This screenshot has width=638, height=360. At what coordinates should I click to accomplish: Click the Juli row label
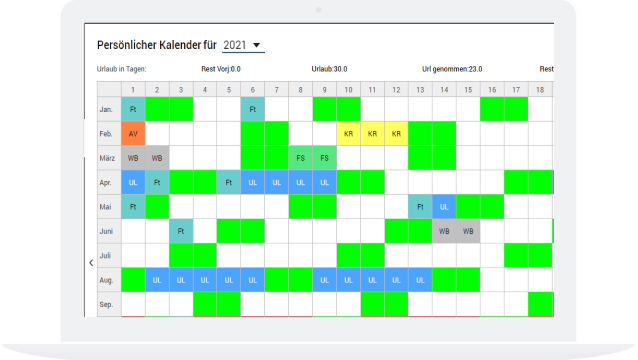pos(109,256)
